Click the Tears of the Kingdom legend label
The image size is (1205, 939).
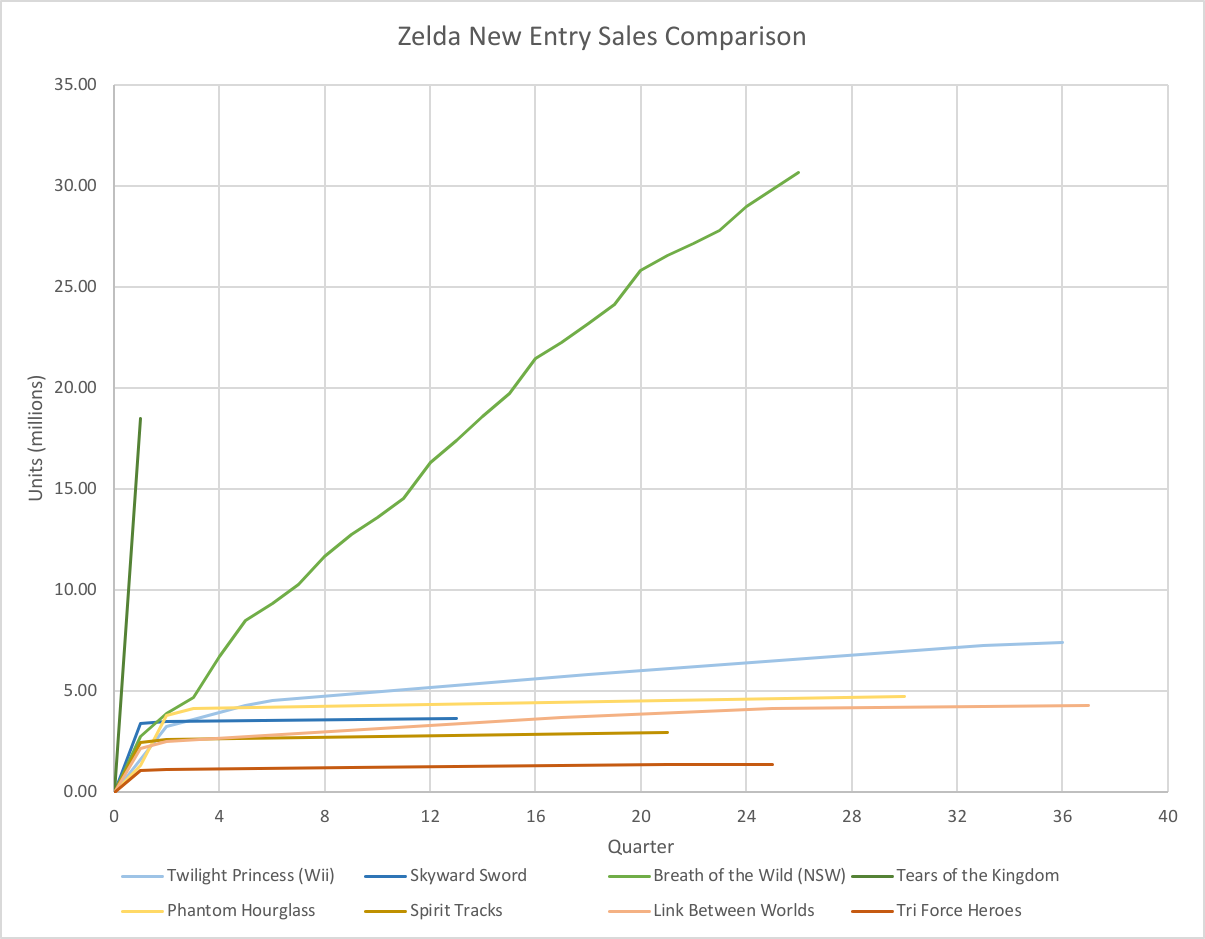(977, 876)
